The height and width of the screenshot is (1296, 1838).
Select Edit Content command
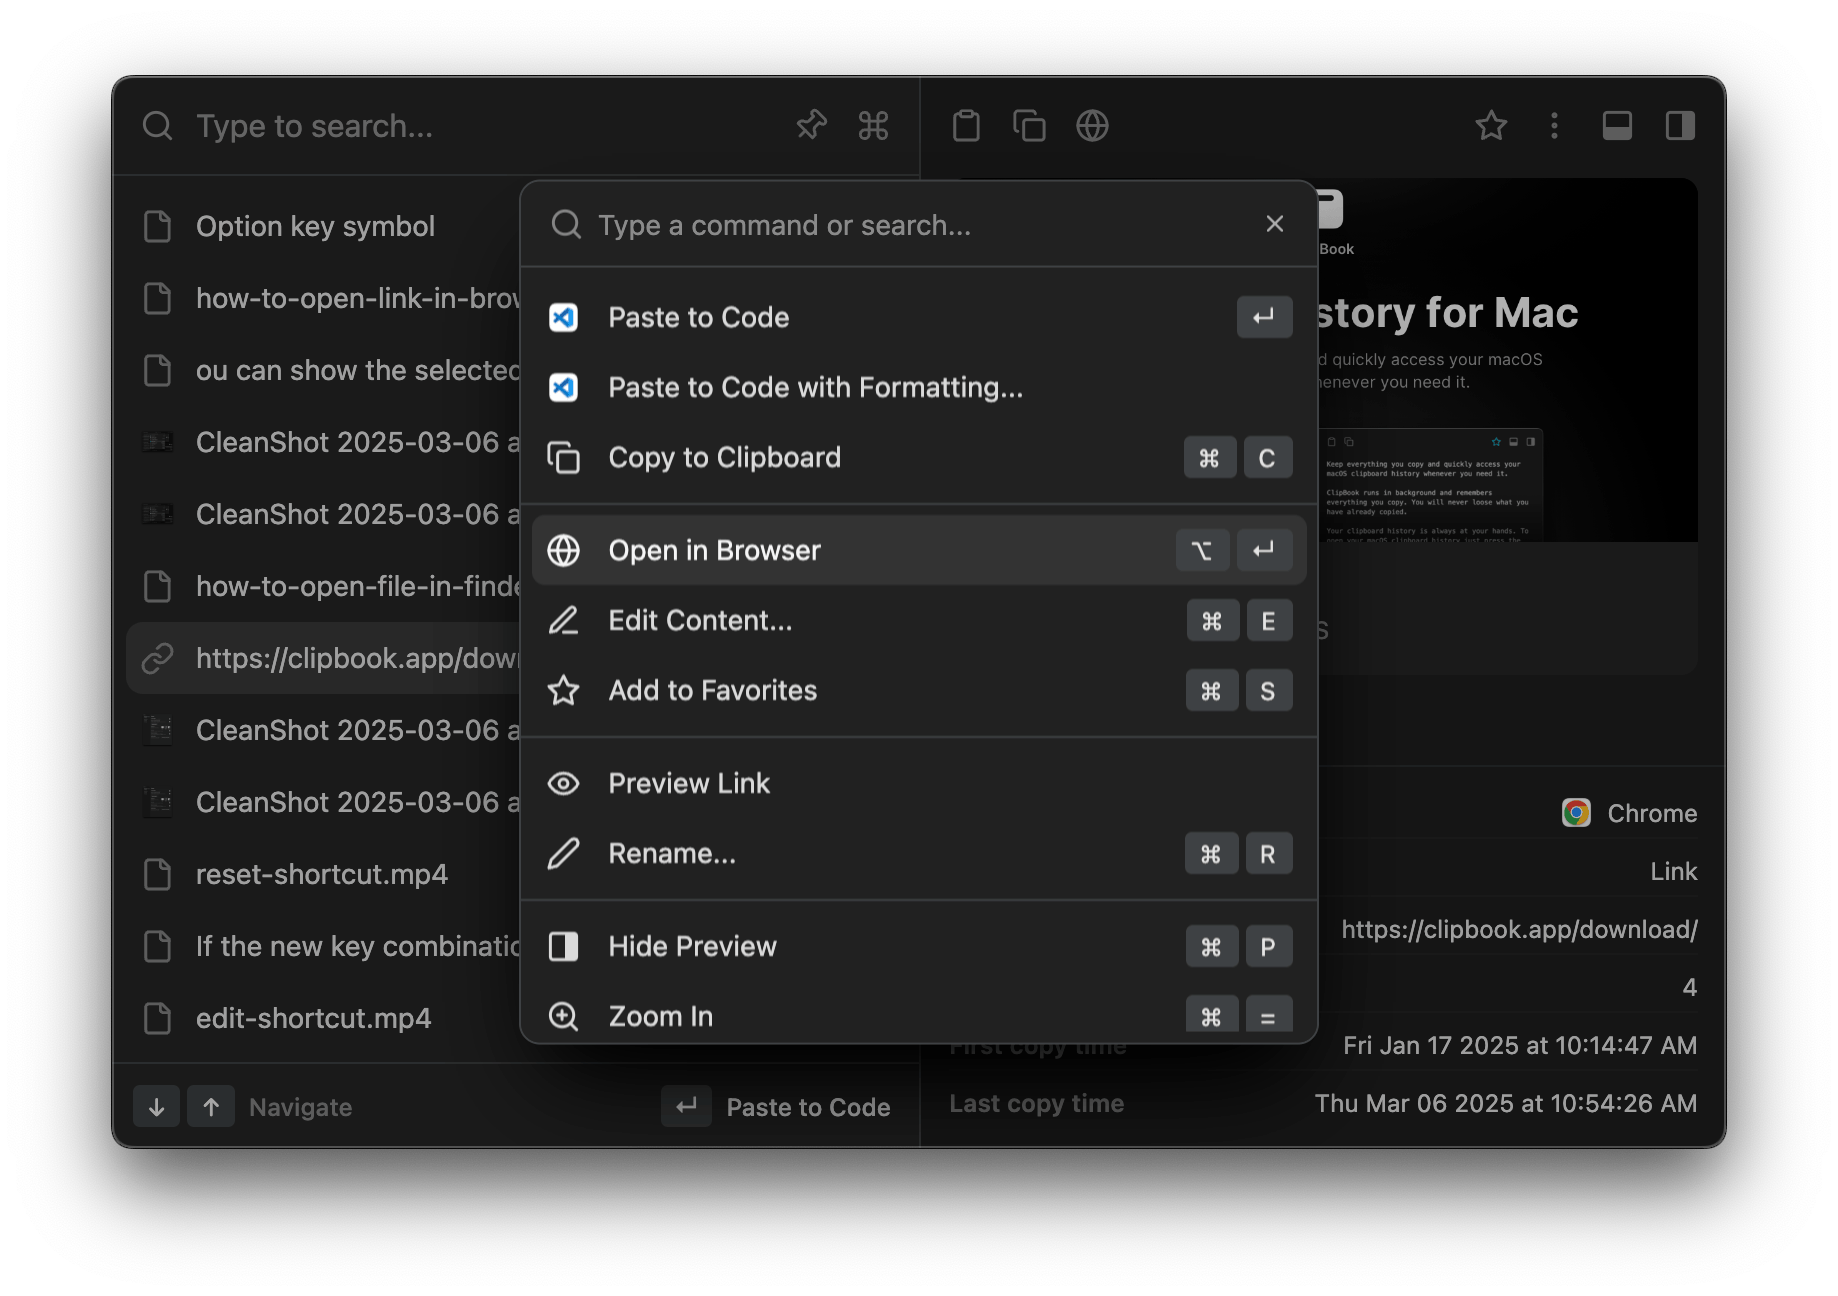tap(919, 620)
